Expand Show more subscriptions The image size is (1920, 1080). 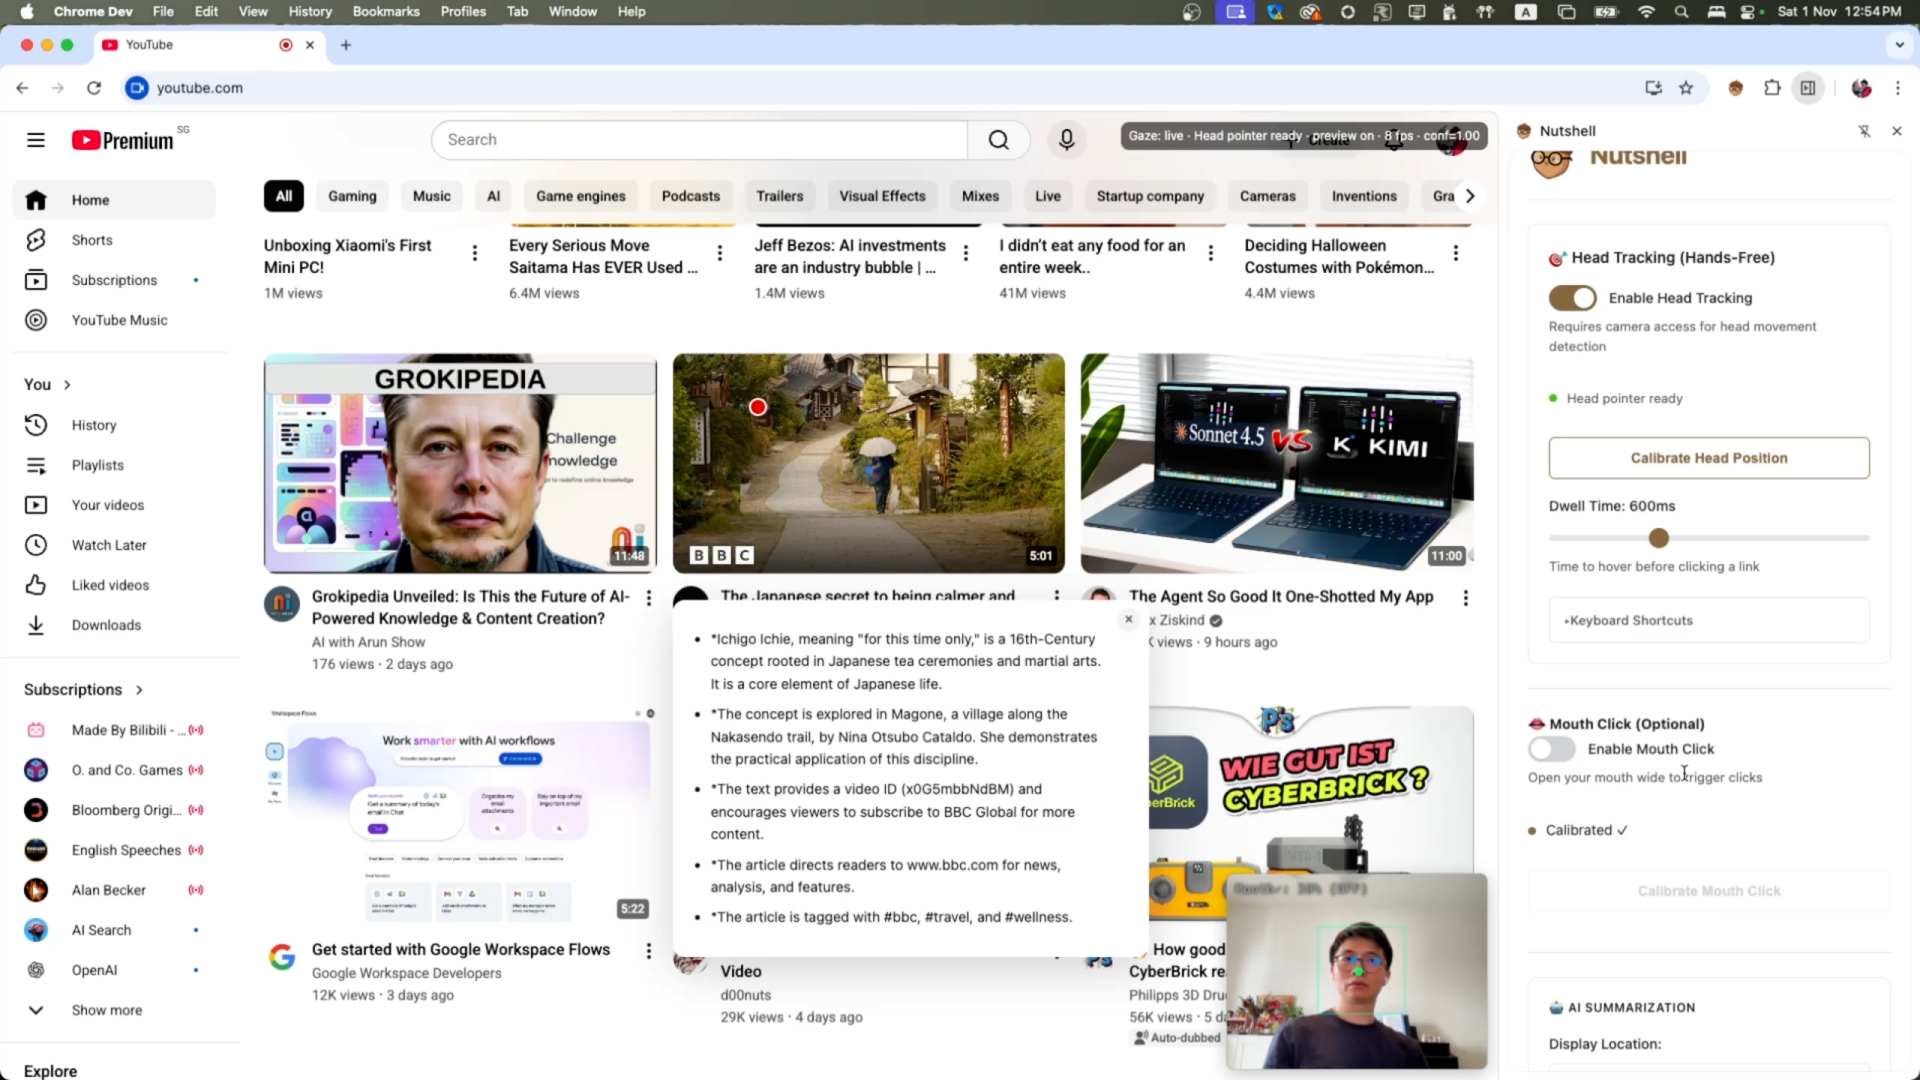pyautogui.click(x=106, y=1010)
